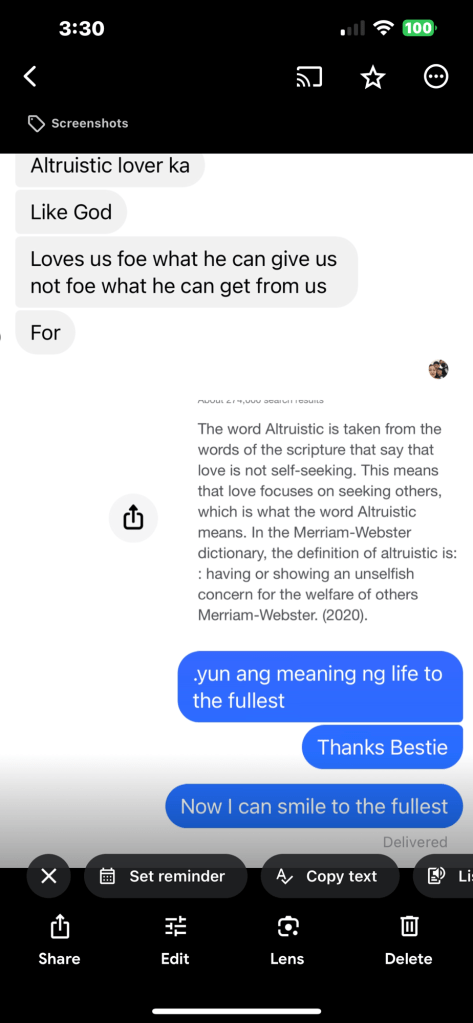The width and height of the screenshot is (473, 1023).
Task: Tap the partially visible Listen chip
Action: [444, 876]
